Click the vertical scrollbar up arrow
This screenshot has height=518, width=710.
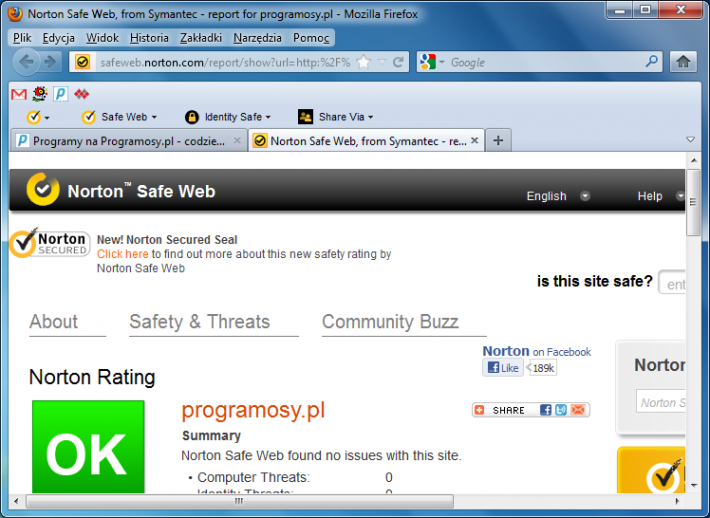click(693, 160)
